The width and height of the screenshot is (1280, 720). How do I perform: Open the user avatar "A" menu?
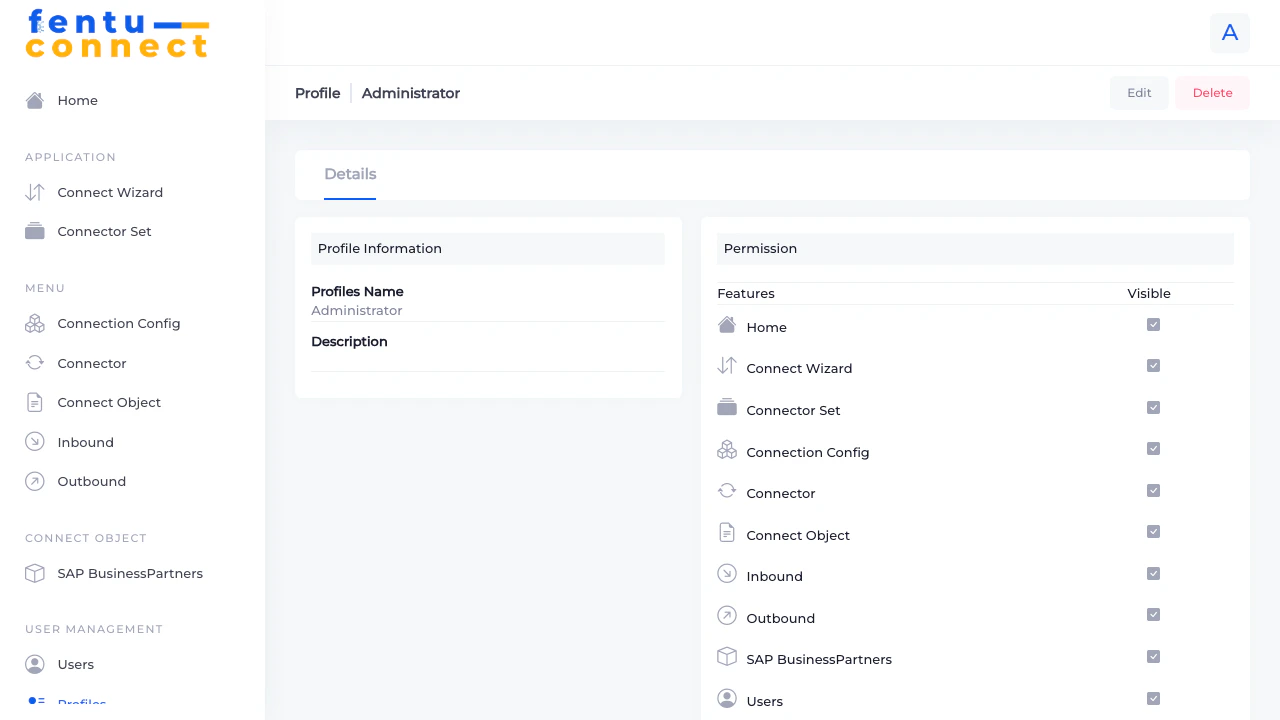[x=1230, y=33]
